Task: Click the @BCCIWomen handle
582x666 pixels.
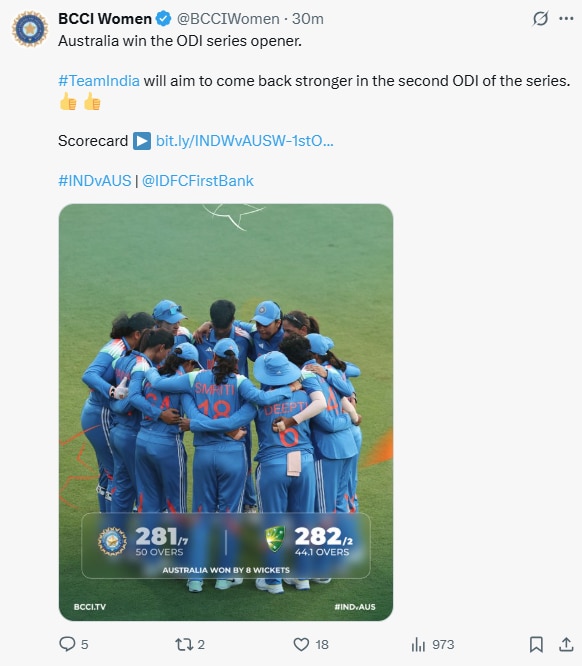Action: (228, 19)
